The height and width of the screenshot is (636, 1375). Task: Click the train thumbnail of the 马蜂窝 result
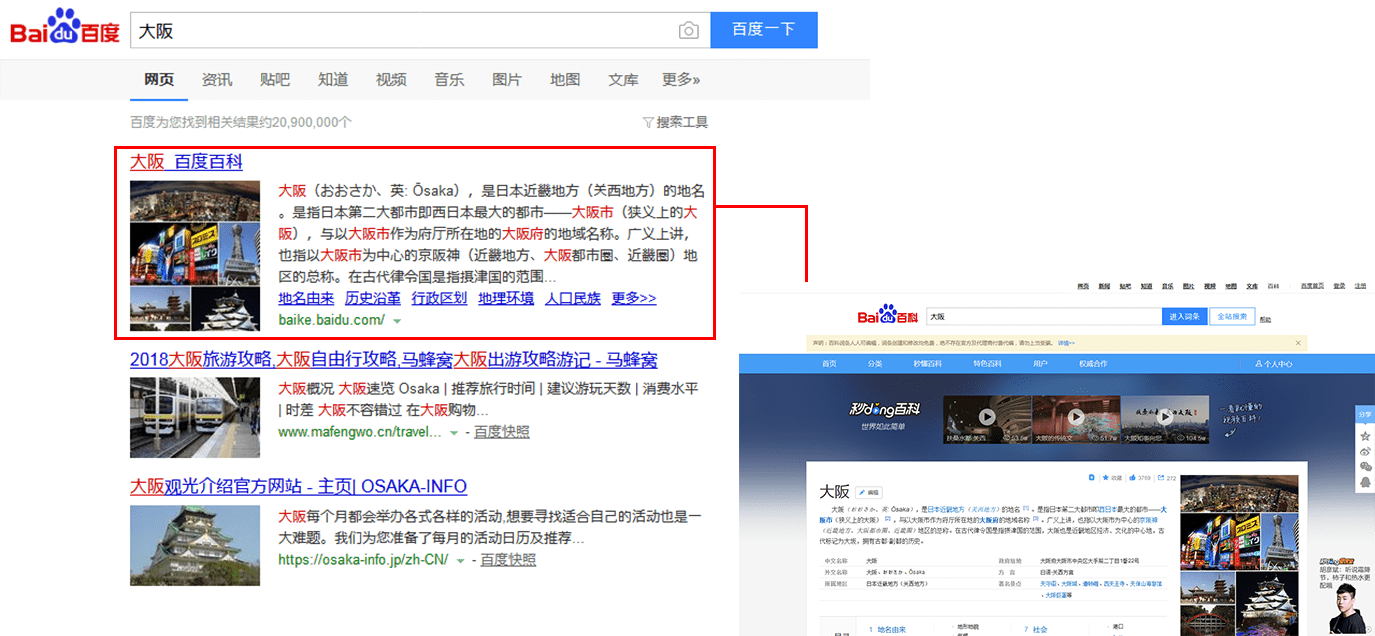195,418
